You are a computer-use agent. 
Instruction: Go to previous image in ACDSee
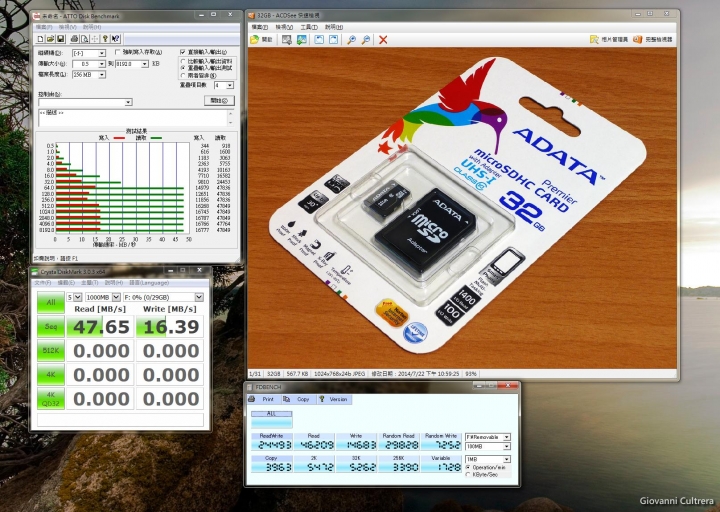pos(319,39)
